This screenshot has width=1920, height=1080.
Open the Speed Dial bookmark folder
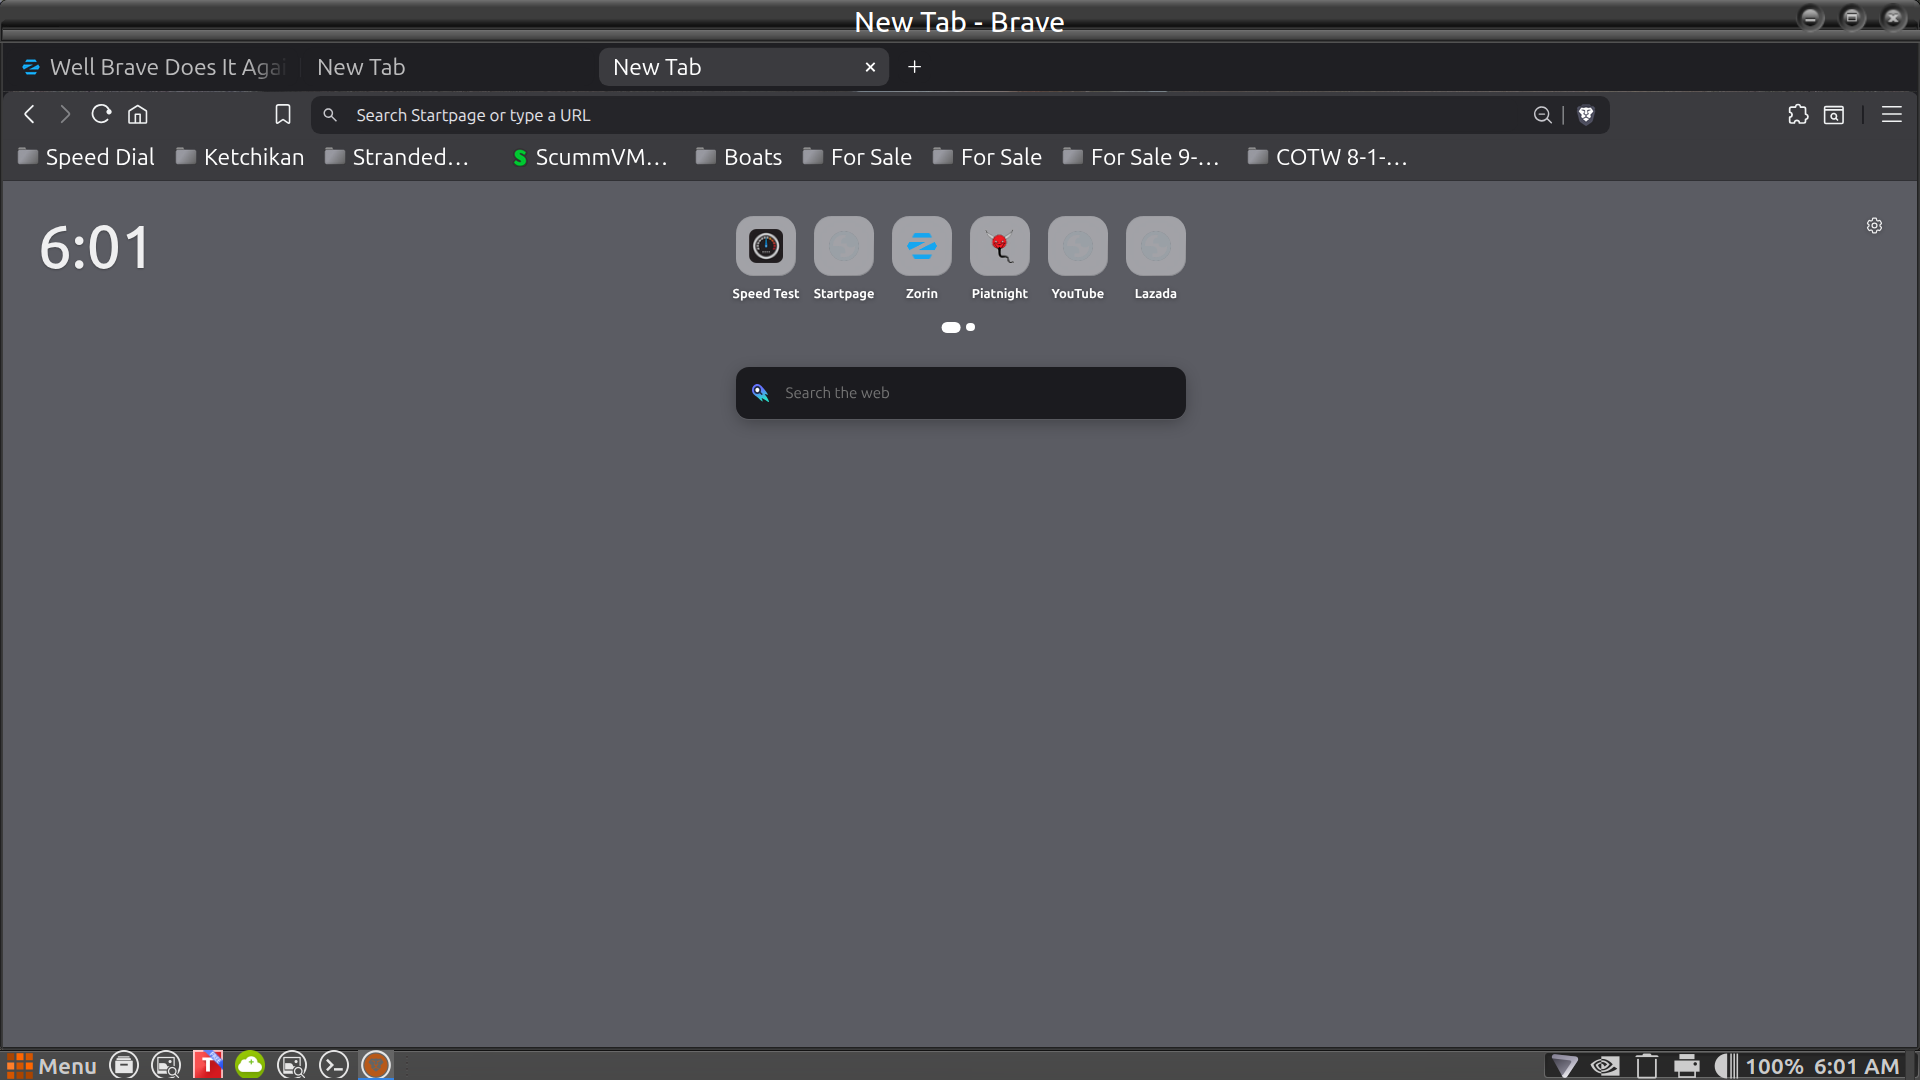click(86, 157)
